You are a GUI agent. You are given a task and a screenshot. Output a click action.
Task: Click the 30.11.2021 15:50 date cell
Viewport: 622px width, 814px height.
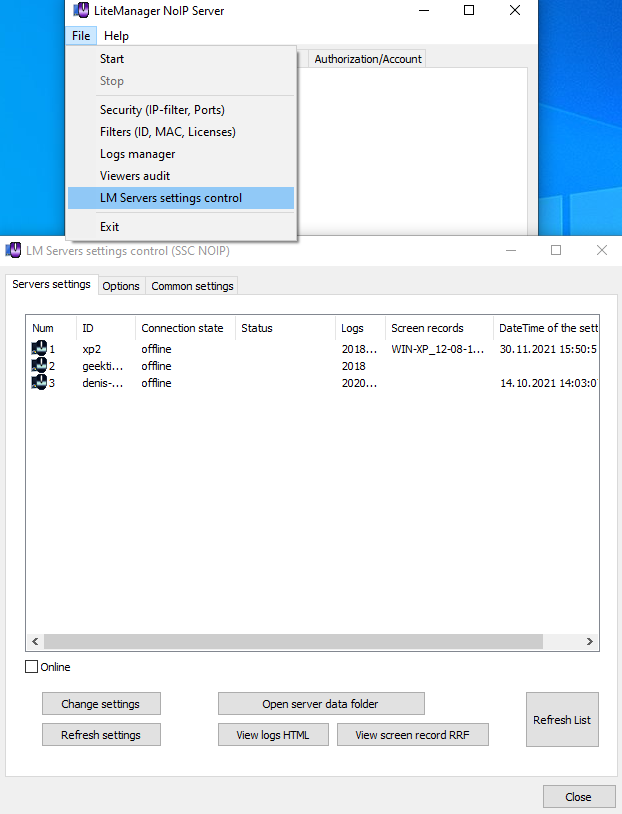[x=548, y=349]
